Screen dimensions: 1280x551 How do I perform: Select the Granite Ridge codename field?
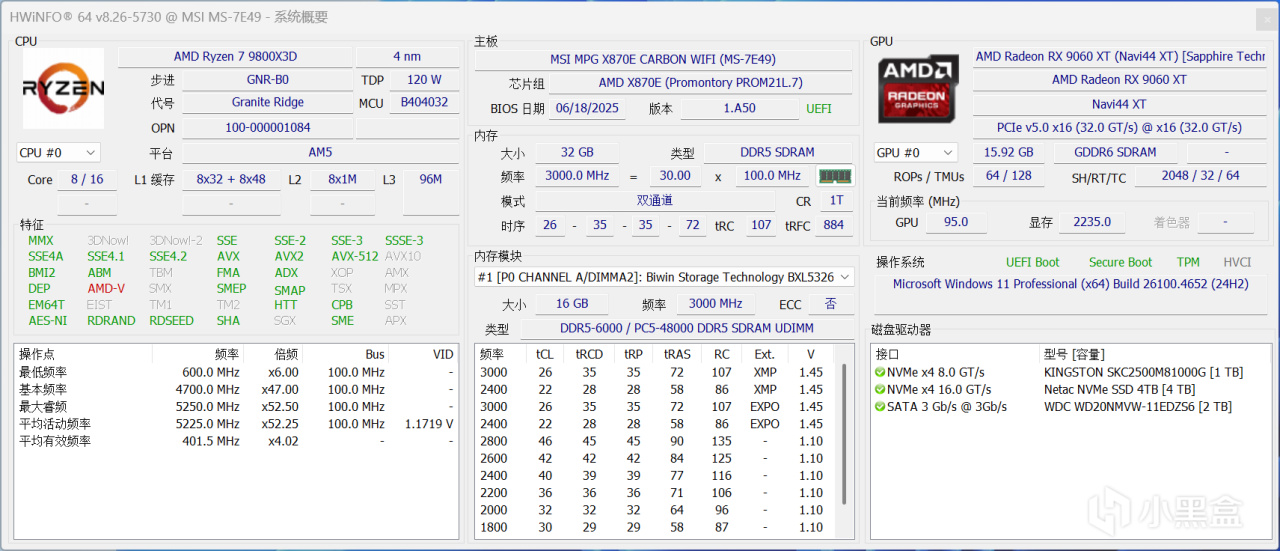(x=267, y=103)
